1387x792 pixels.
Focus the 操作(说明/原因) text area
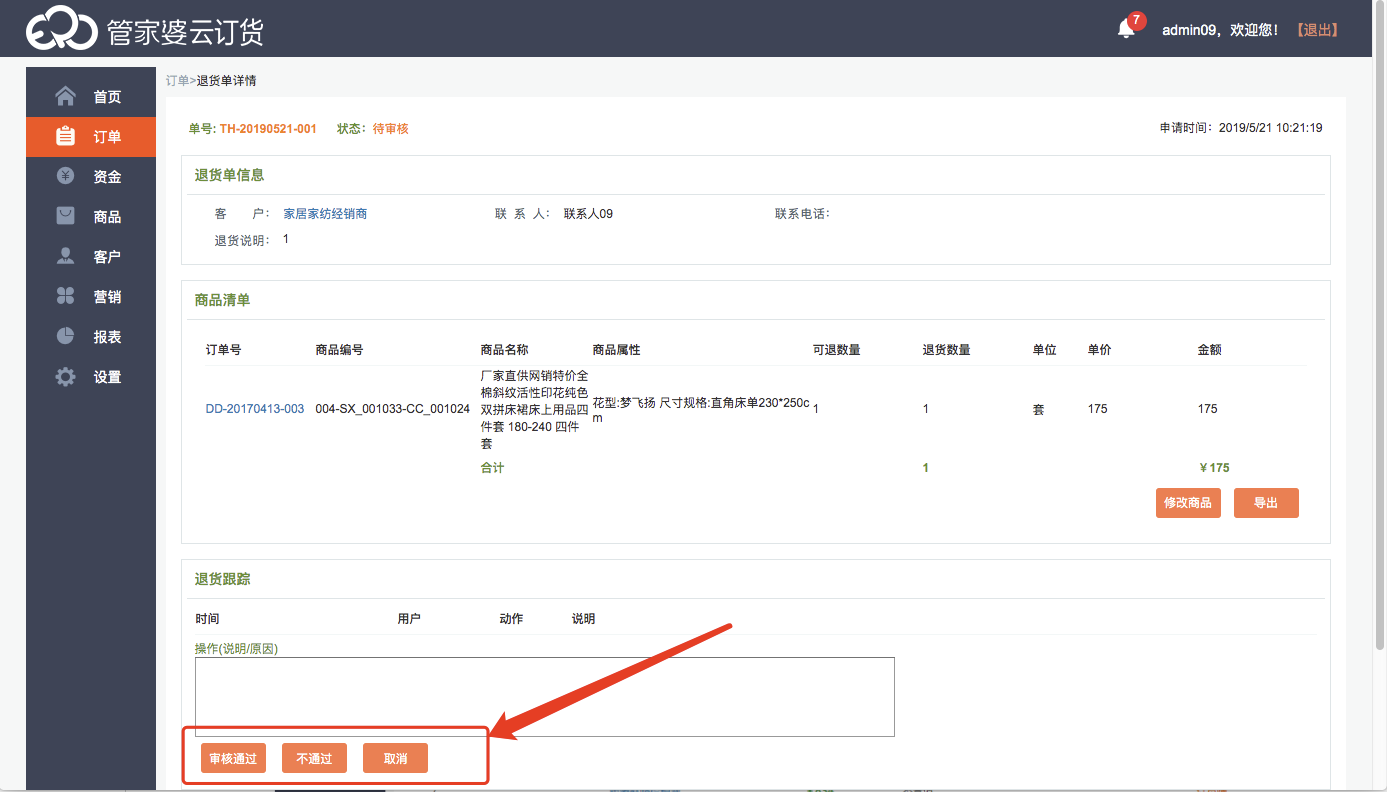[545, 697]
